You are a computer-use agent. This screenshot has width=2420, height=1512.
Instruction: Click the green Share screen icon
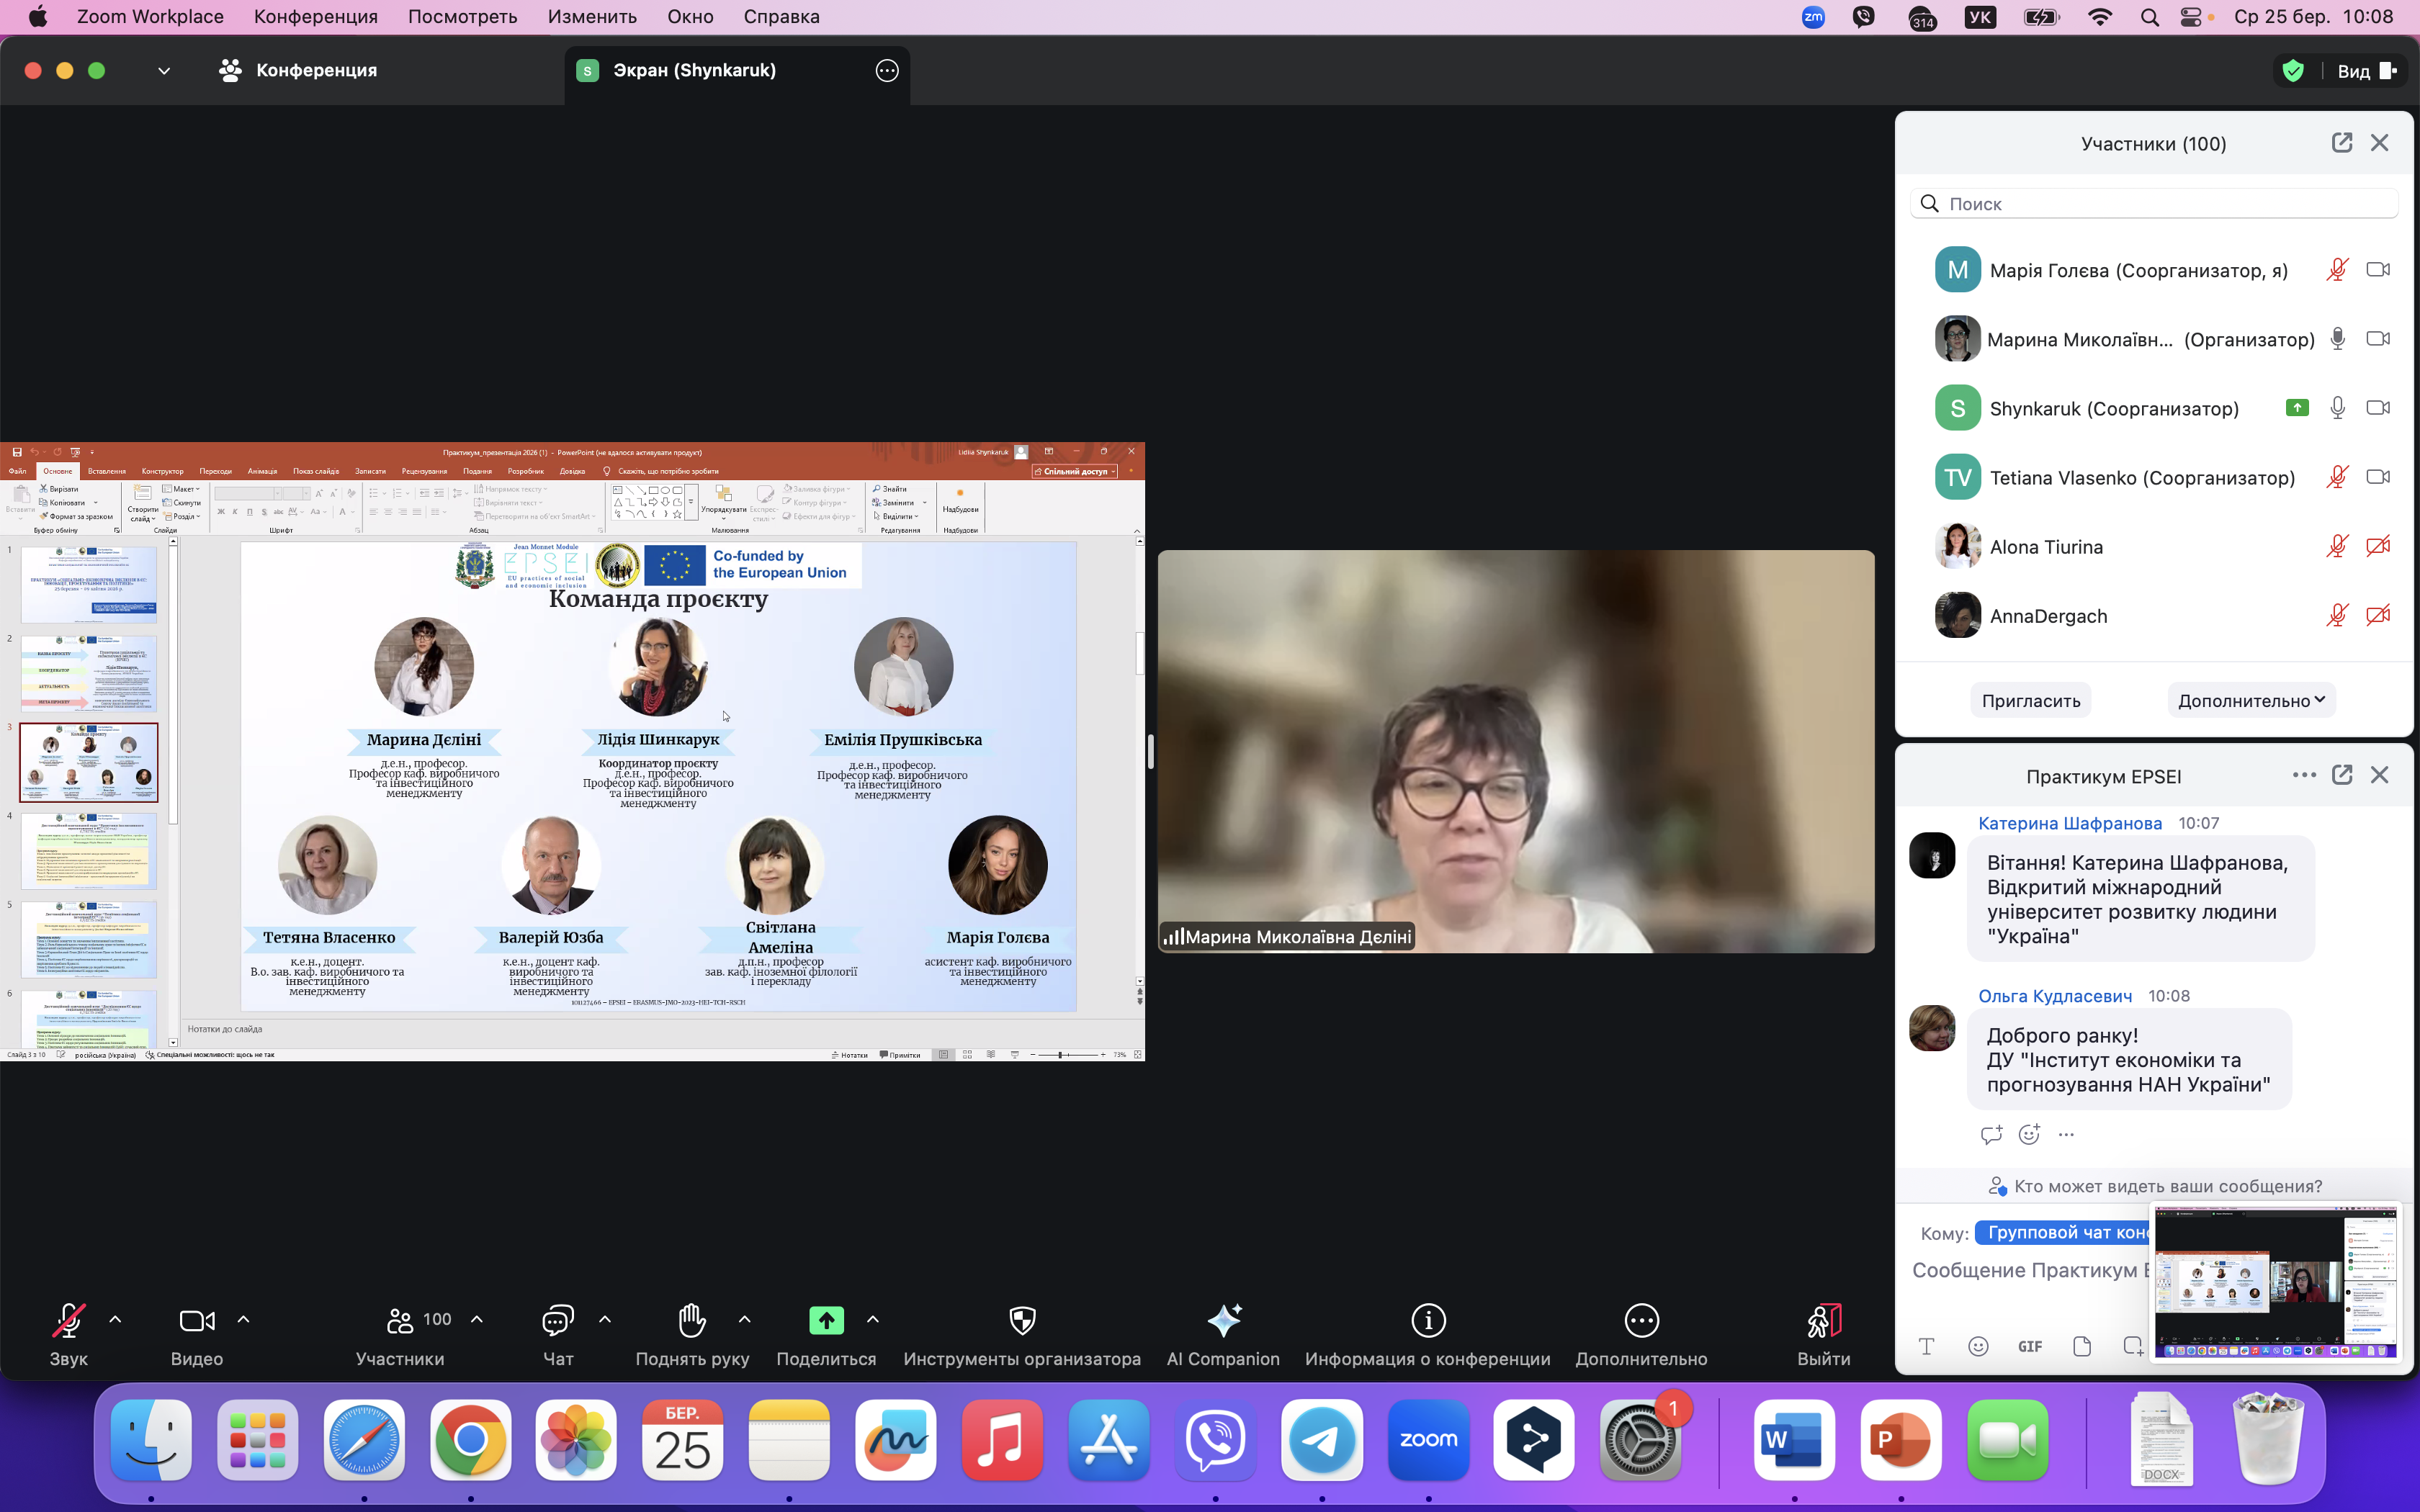[x=826, y=1321]
